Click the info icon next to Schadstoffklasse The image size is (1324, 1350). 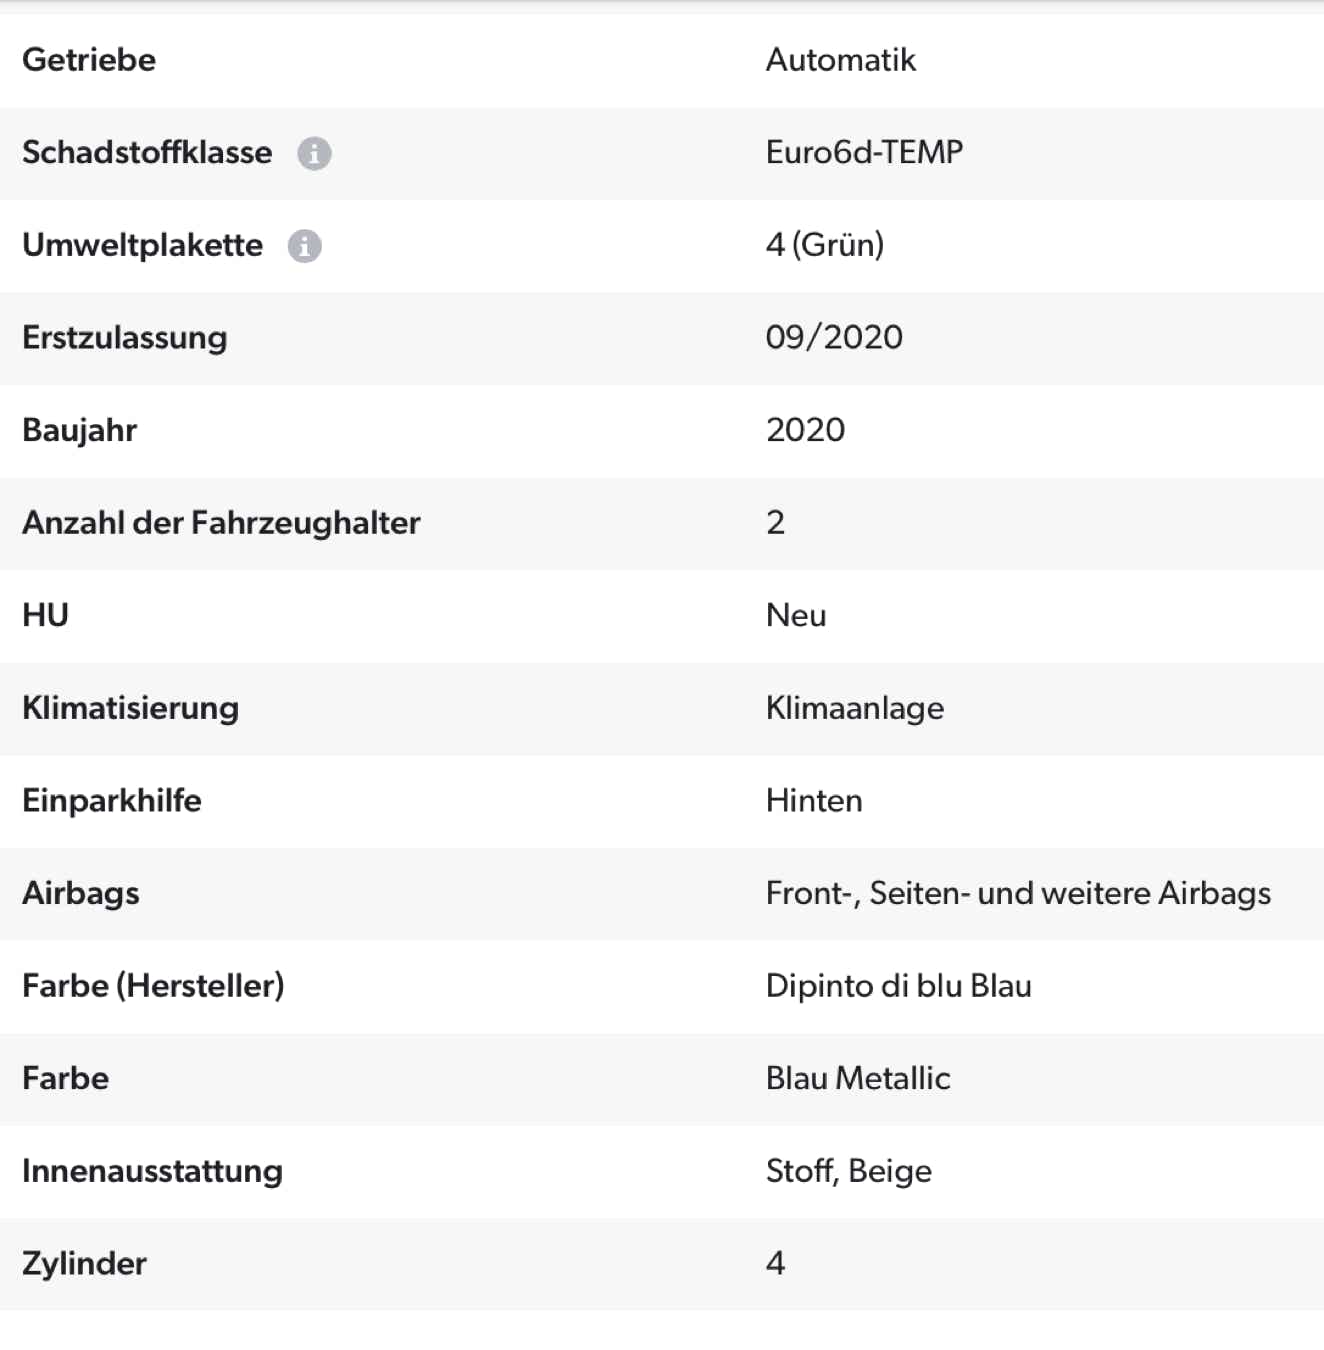(314, 153)
